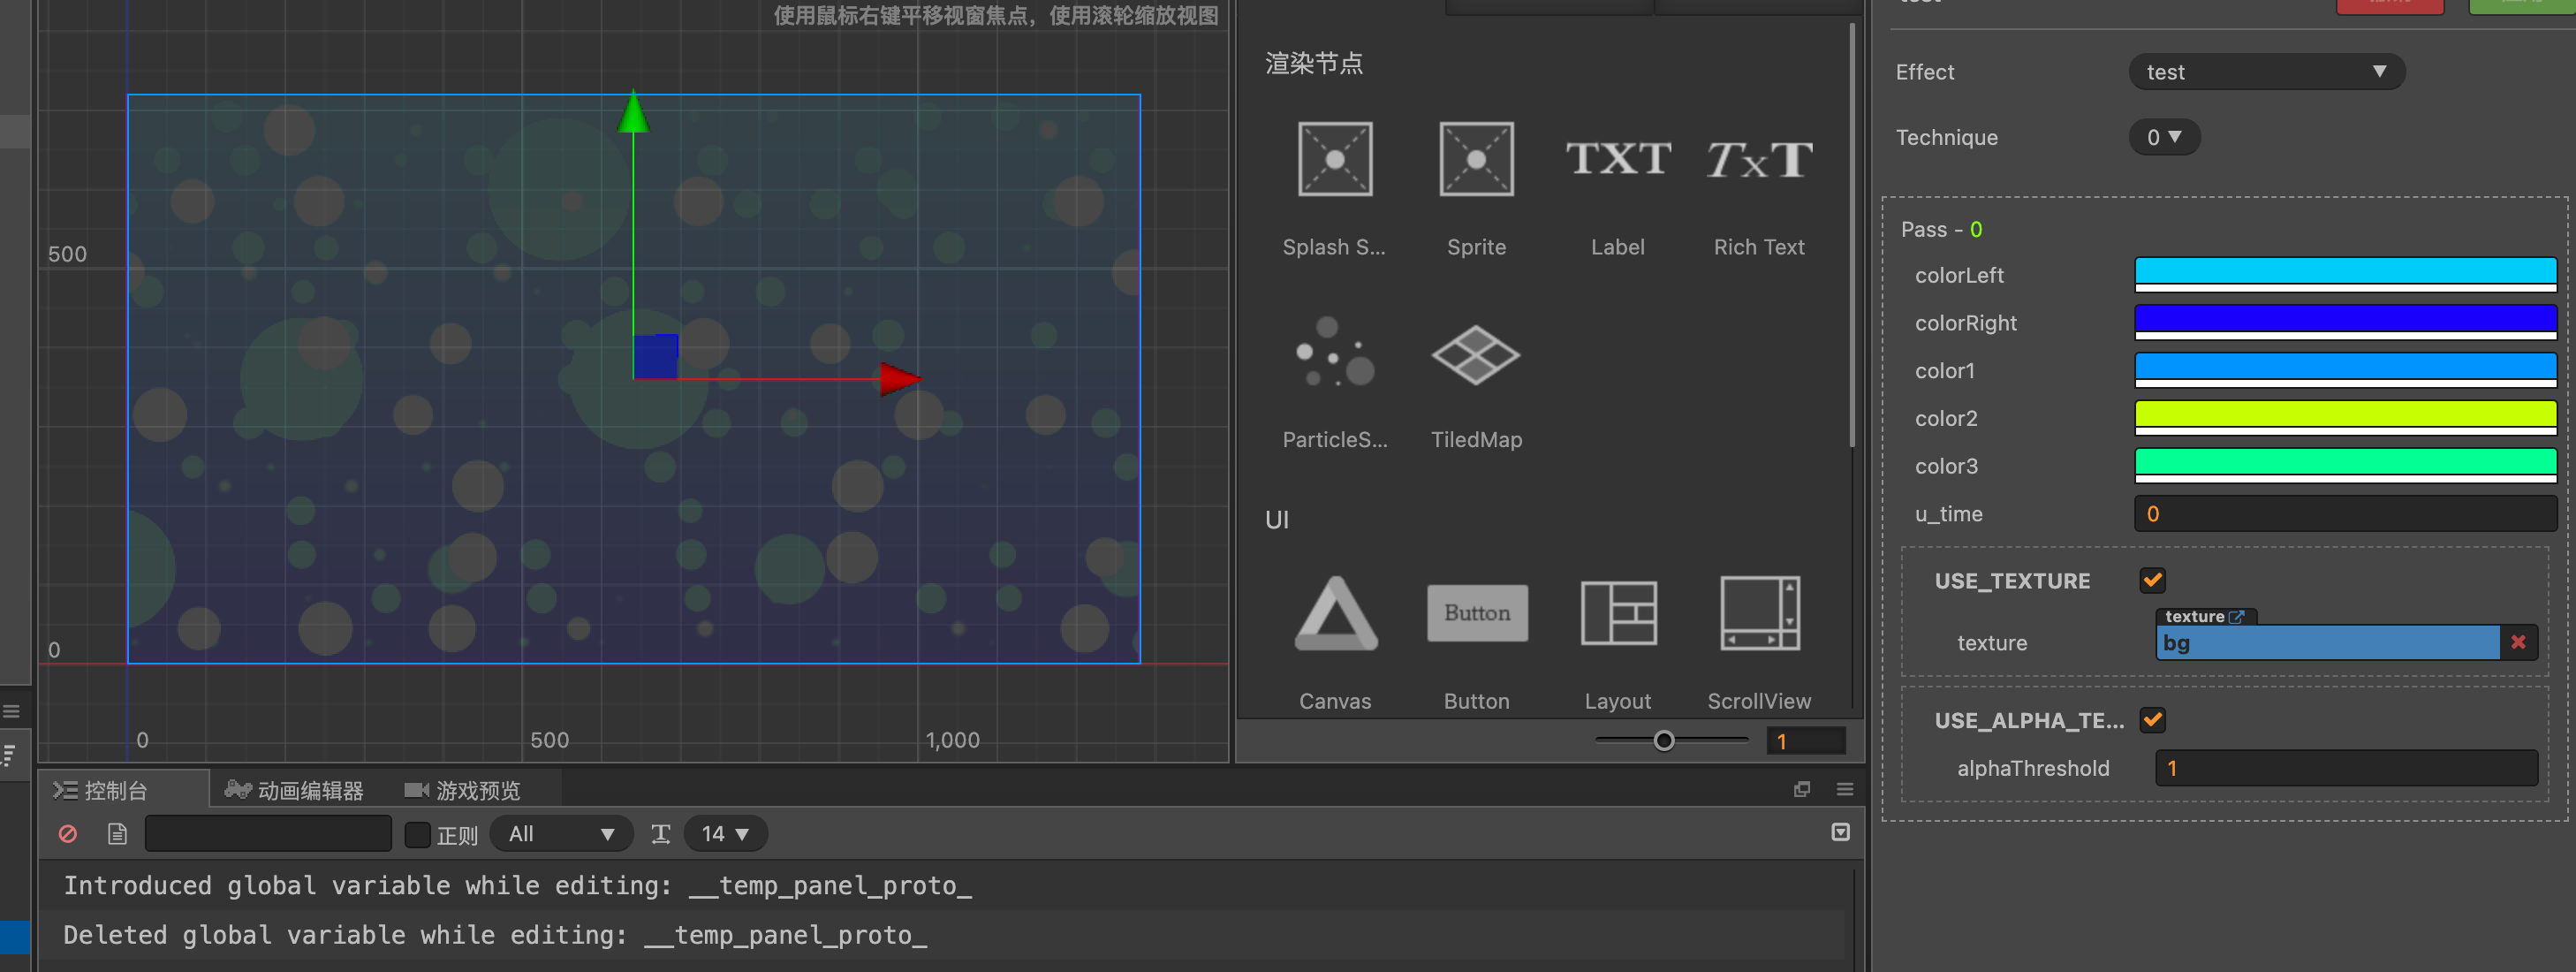
Task: Toggle the USE_ALPHA_TEST checkbox
Action: click(x=2152, y=720)
